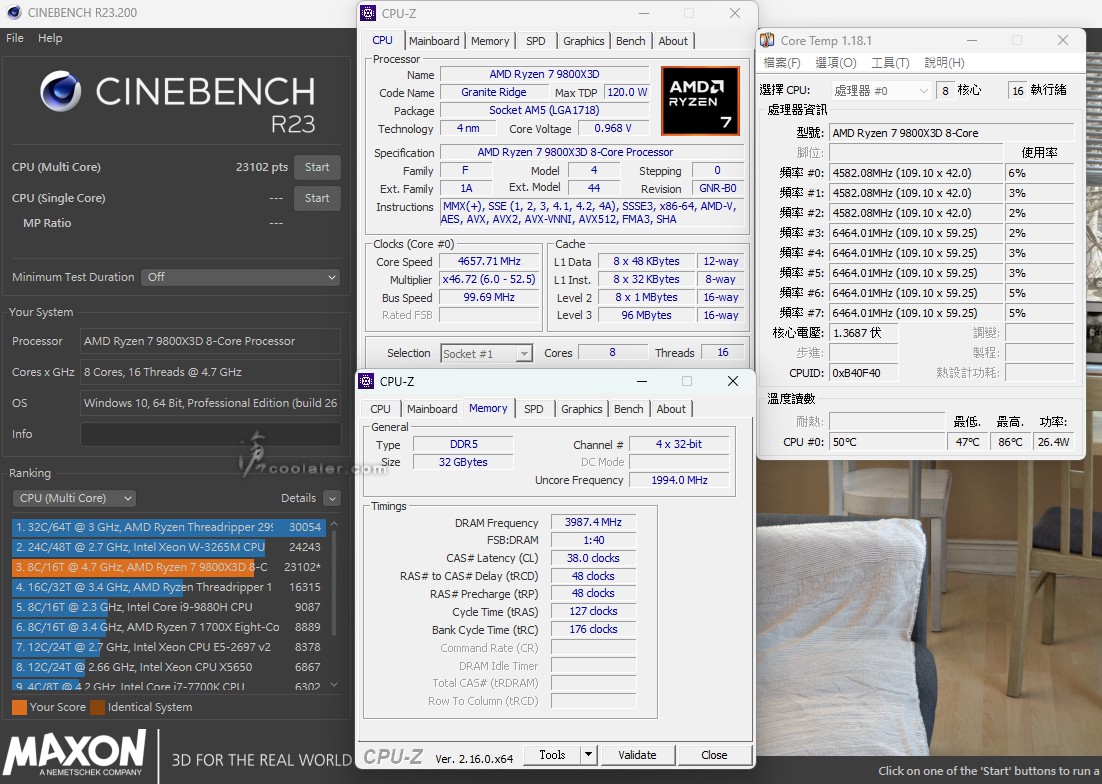Click the CPU-Z icon in Memory window title bar

(366, 381)
